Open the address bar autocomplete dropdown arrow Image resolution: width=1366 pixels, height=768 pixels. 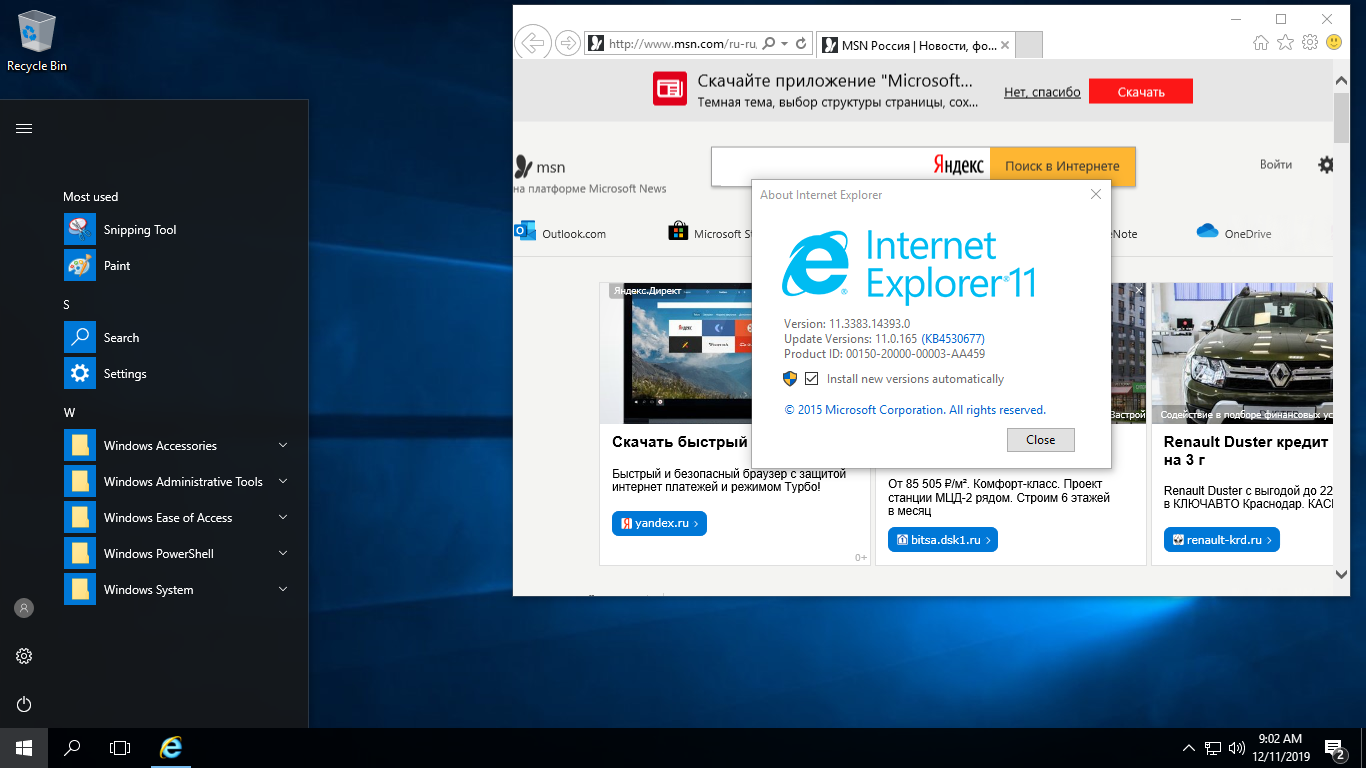tap(785, 44)
